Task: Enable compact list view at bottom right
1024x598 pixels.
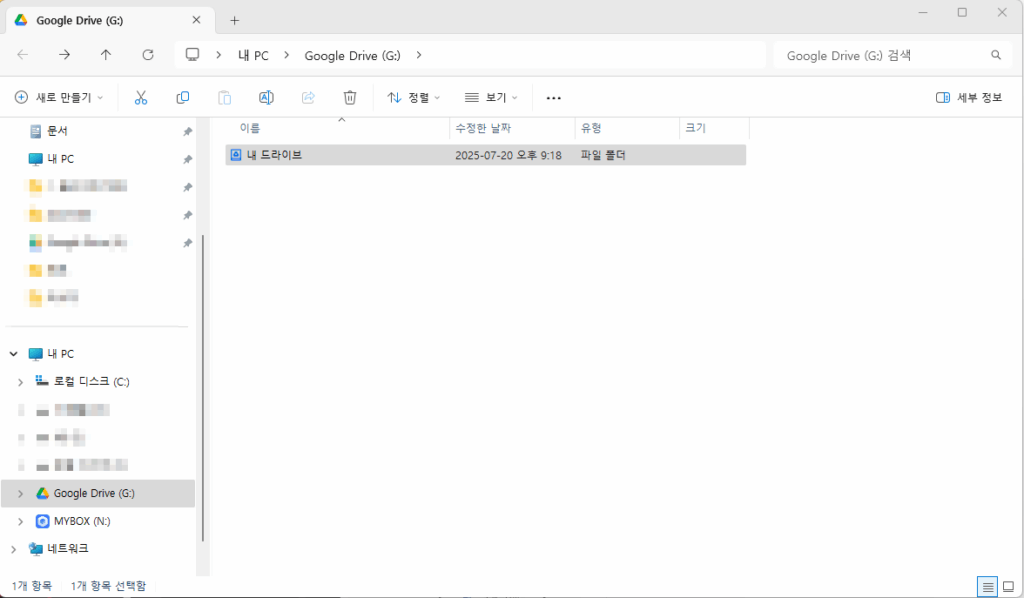Action: tap(988, 587)
